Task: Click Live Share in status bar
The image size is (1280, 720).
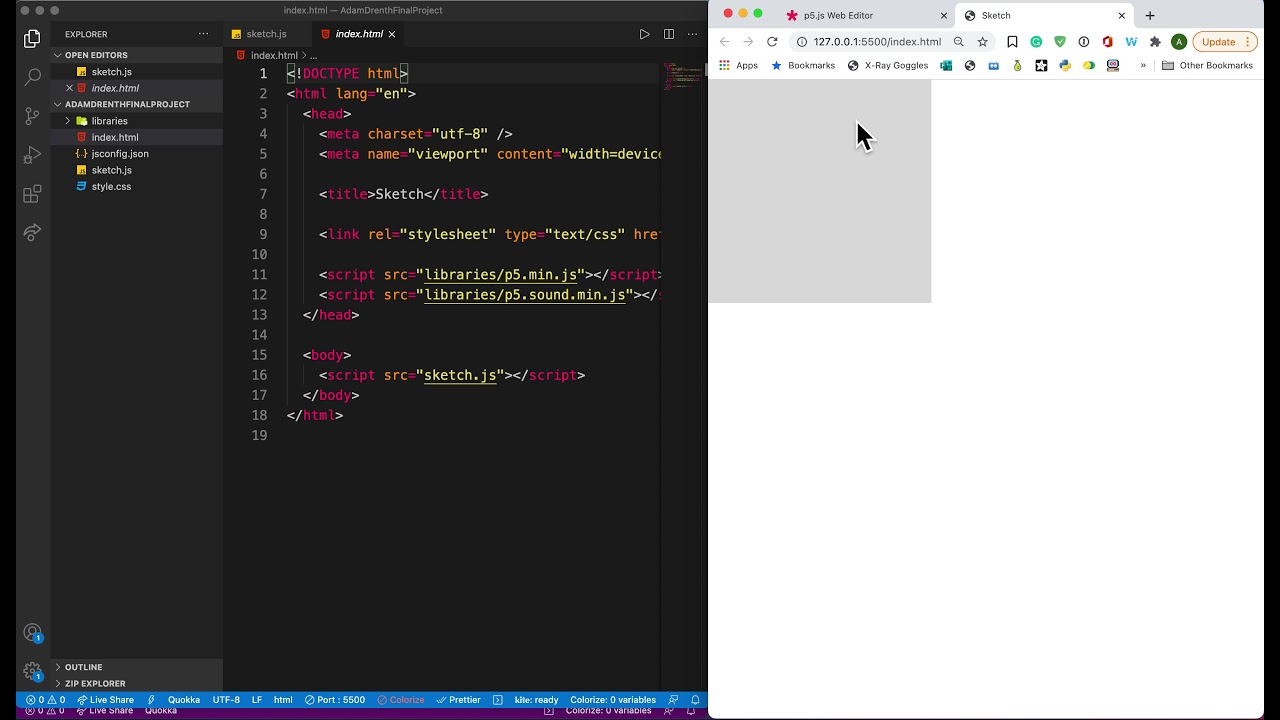Action: coord(105,700)
